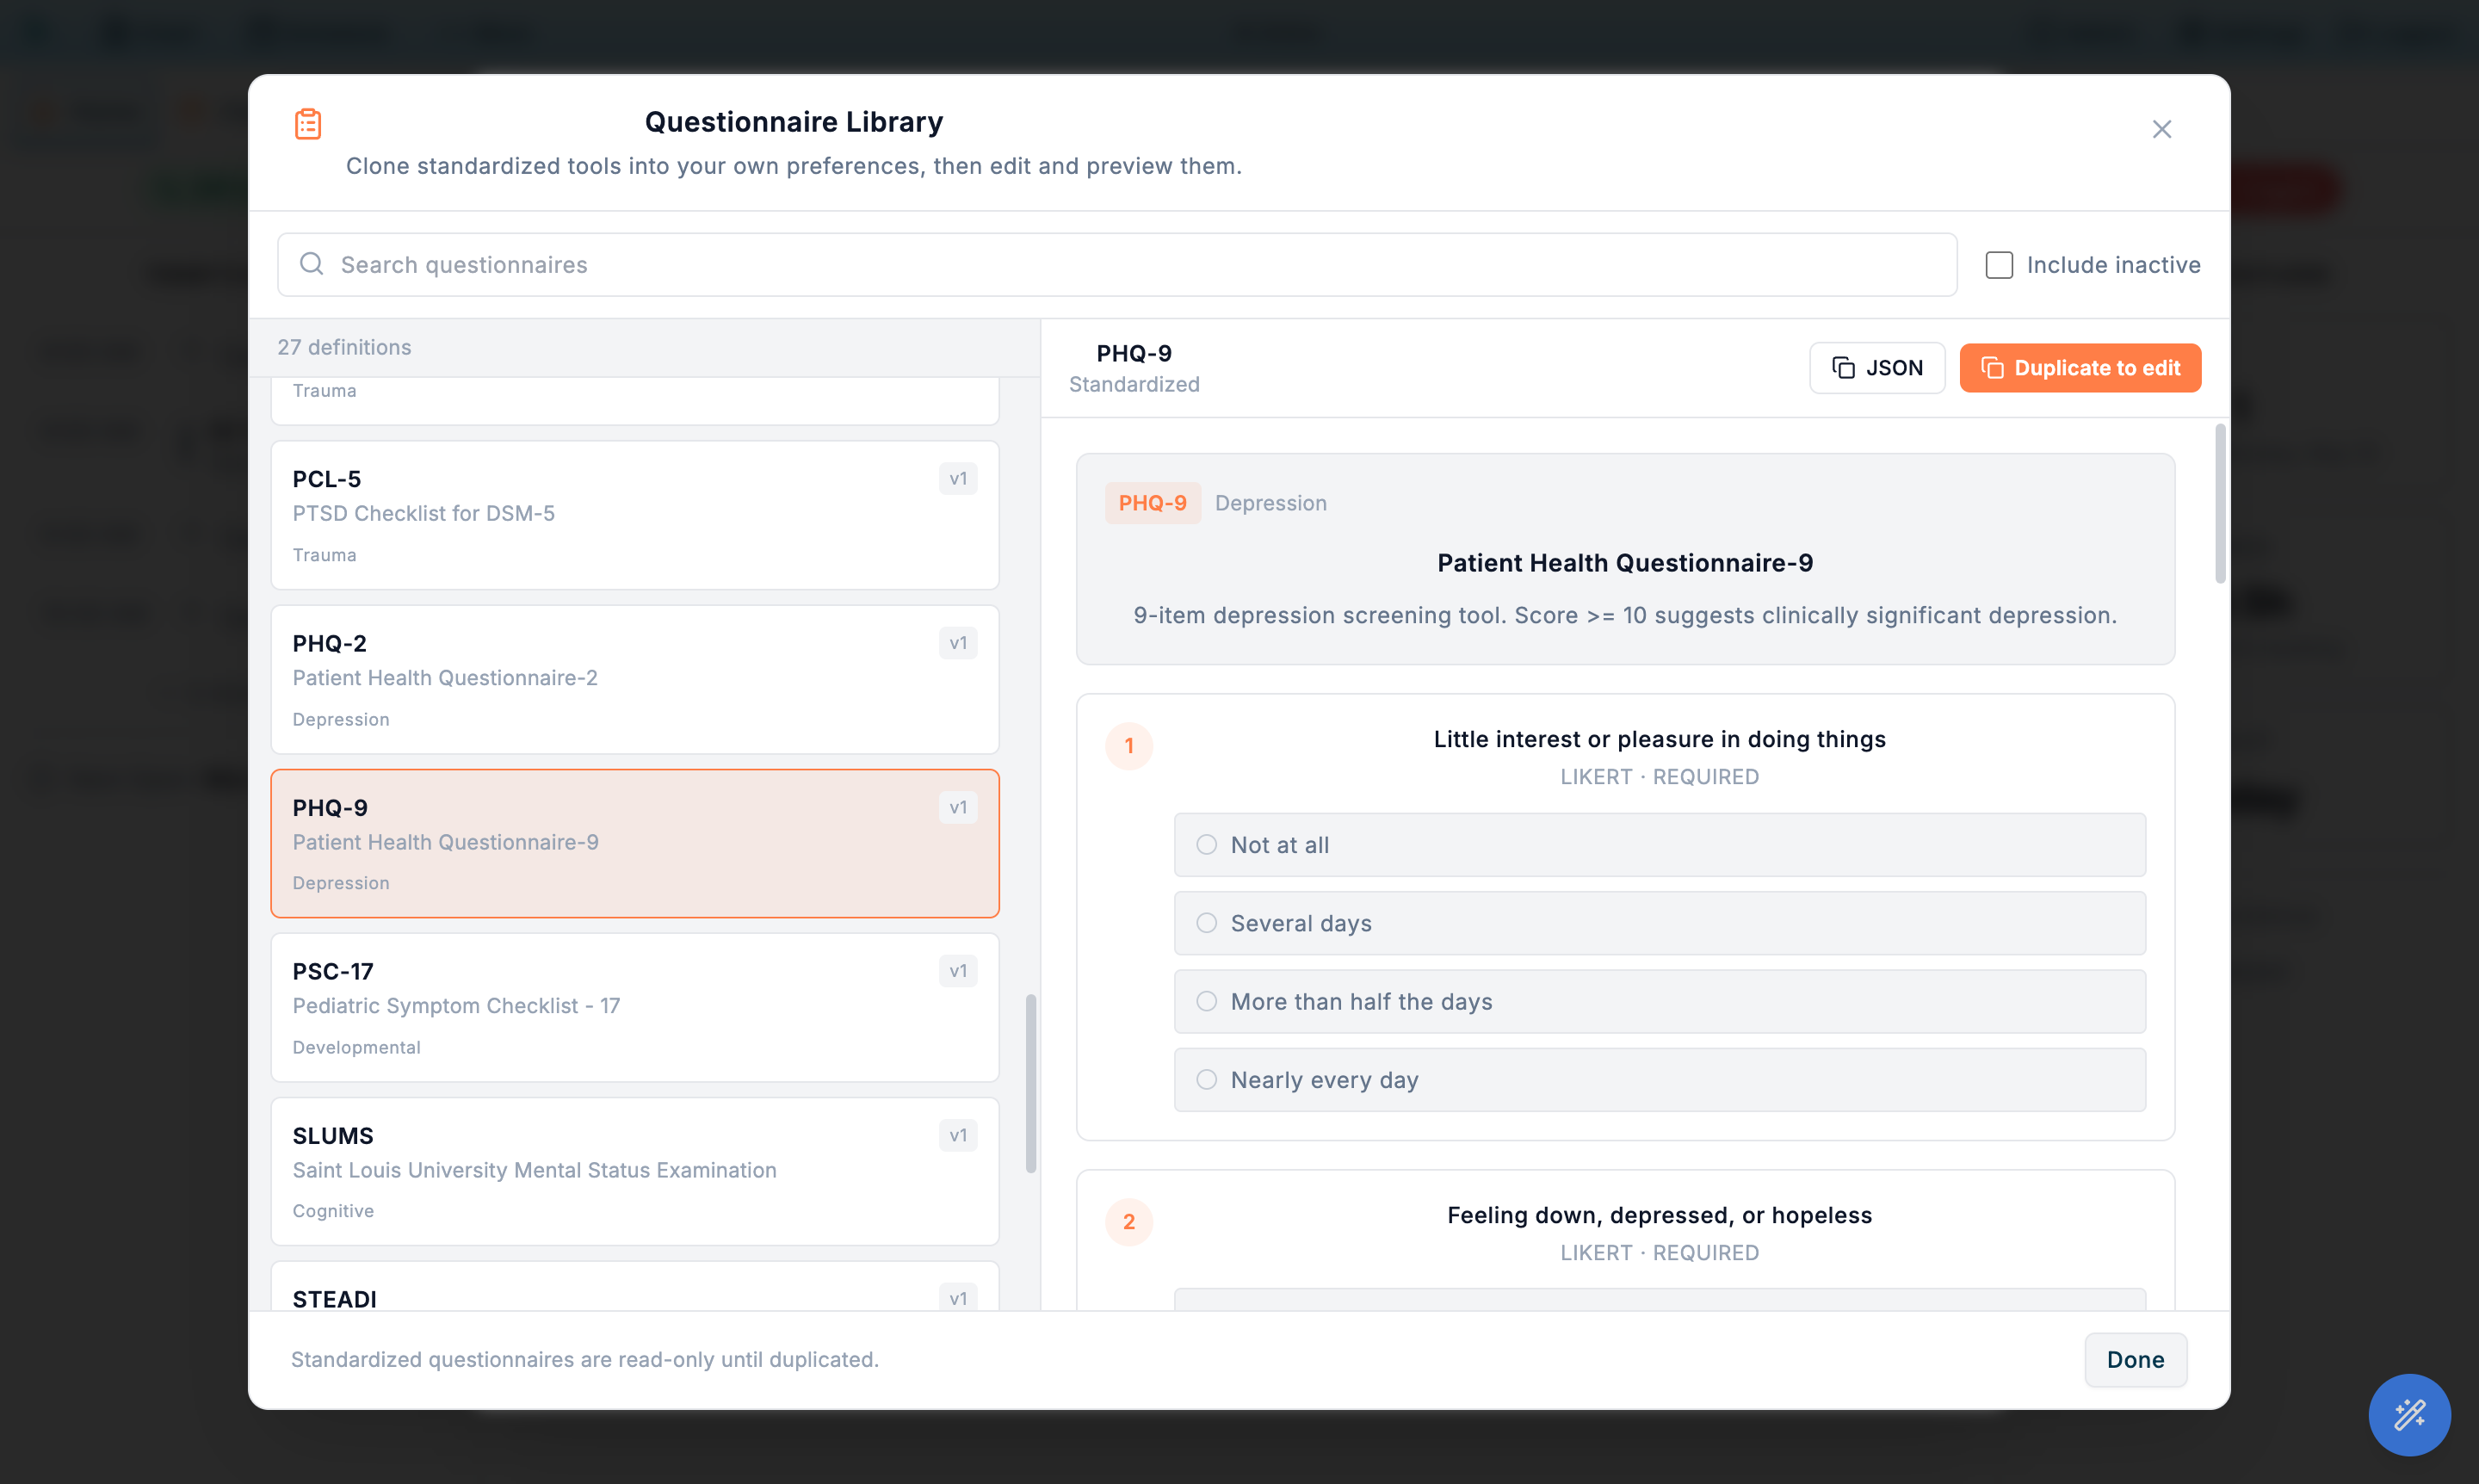Select the SLUMS questionnaire card

634,1172
